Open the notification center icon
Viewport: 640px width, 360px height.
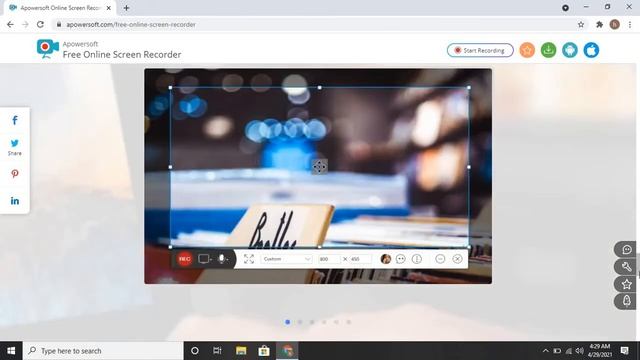624,351
